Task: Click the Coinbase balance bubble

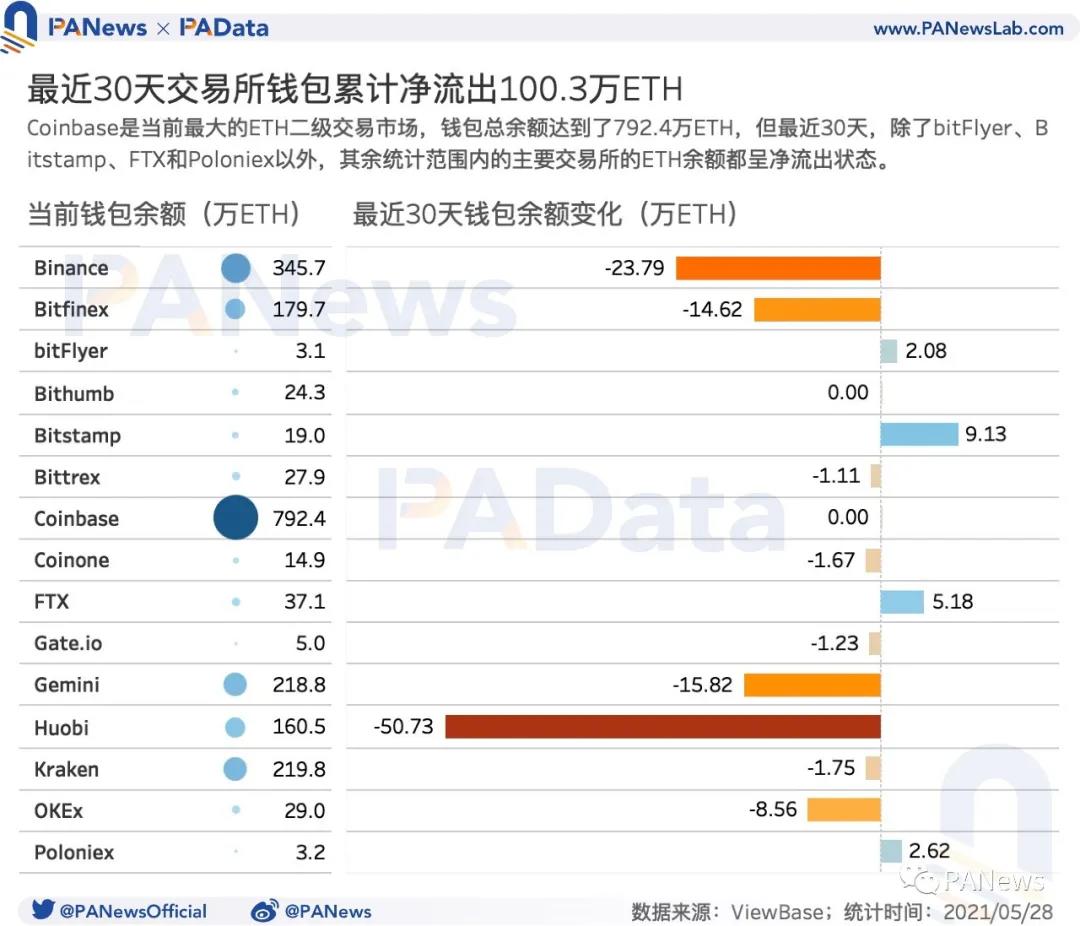Action: pos(234,518)
